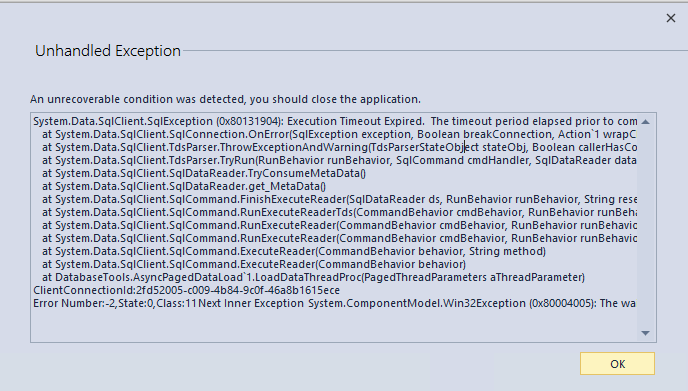Select the SqlDataReader.TryConsumeMetaData line
This screenshot has height=391, width=688.
[x=204, y=173]
